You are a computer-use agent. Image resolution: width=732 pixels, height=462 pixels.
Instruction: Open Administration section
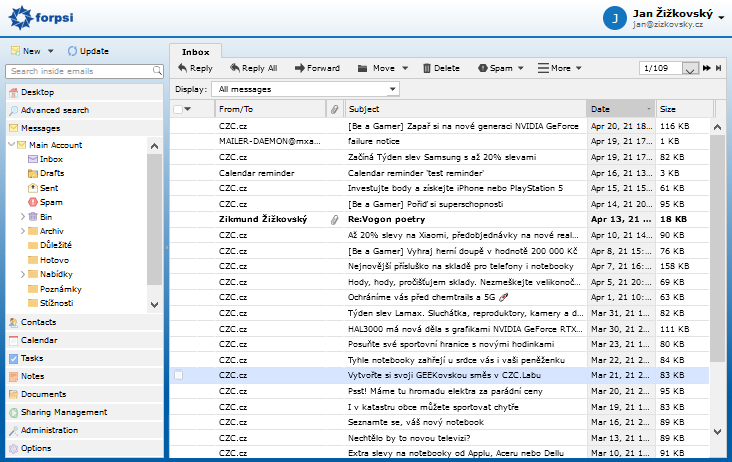84,430
